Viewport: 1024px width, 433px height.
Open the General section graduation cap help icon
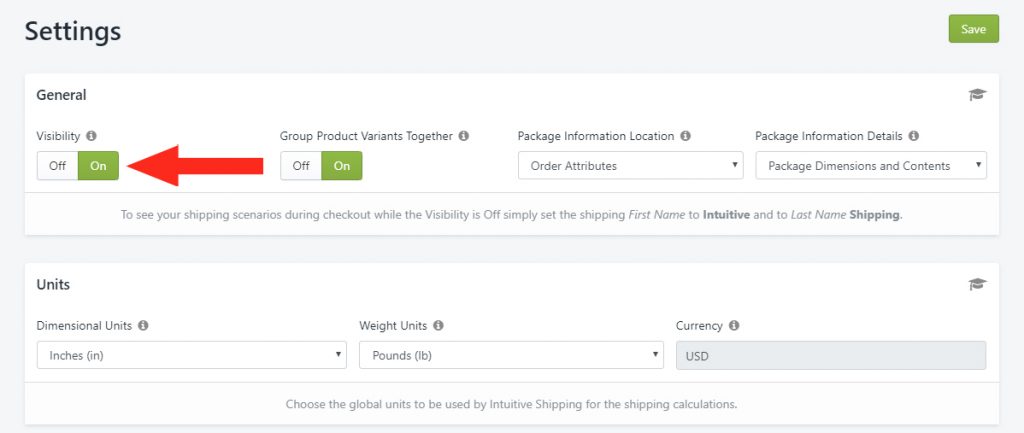977,95
